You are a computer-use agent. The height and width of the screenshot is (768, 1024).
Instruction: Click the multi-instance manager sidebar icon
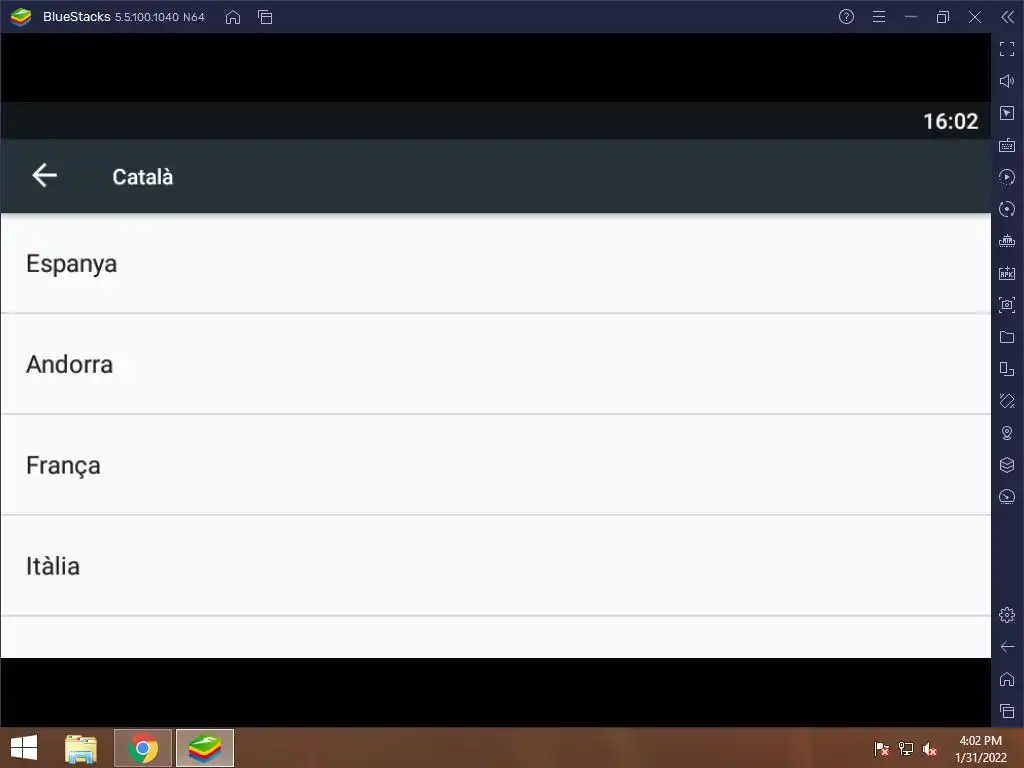pos(1007,369)
